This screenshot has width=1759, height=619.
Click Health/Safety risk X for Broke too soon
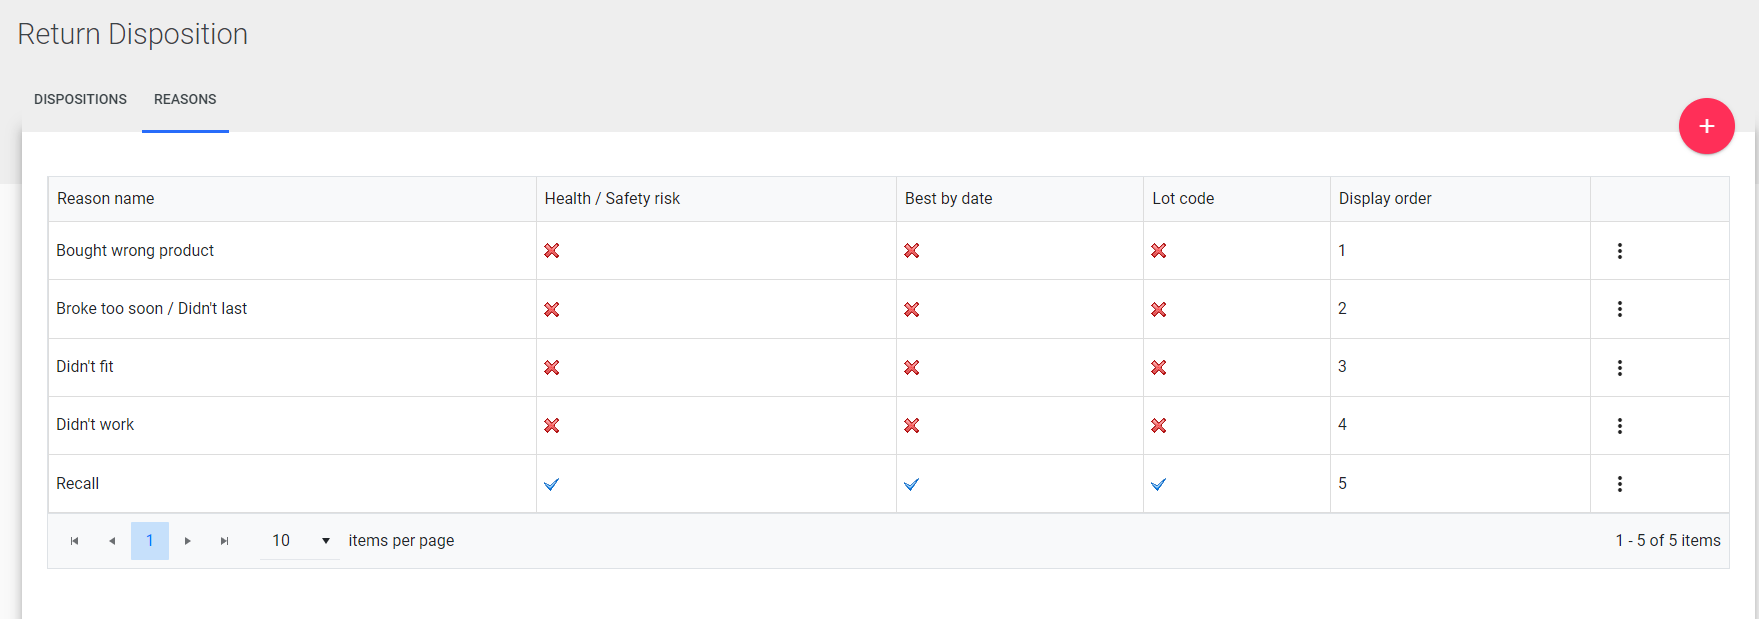552,310
